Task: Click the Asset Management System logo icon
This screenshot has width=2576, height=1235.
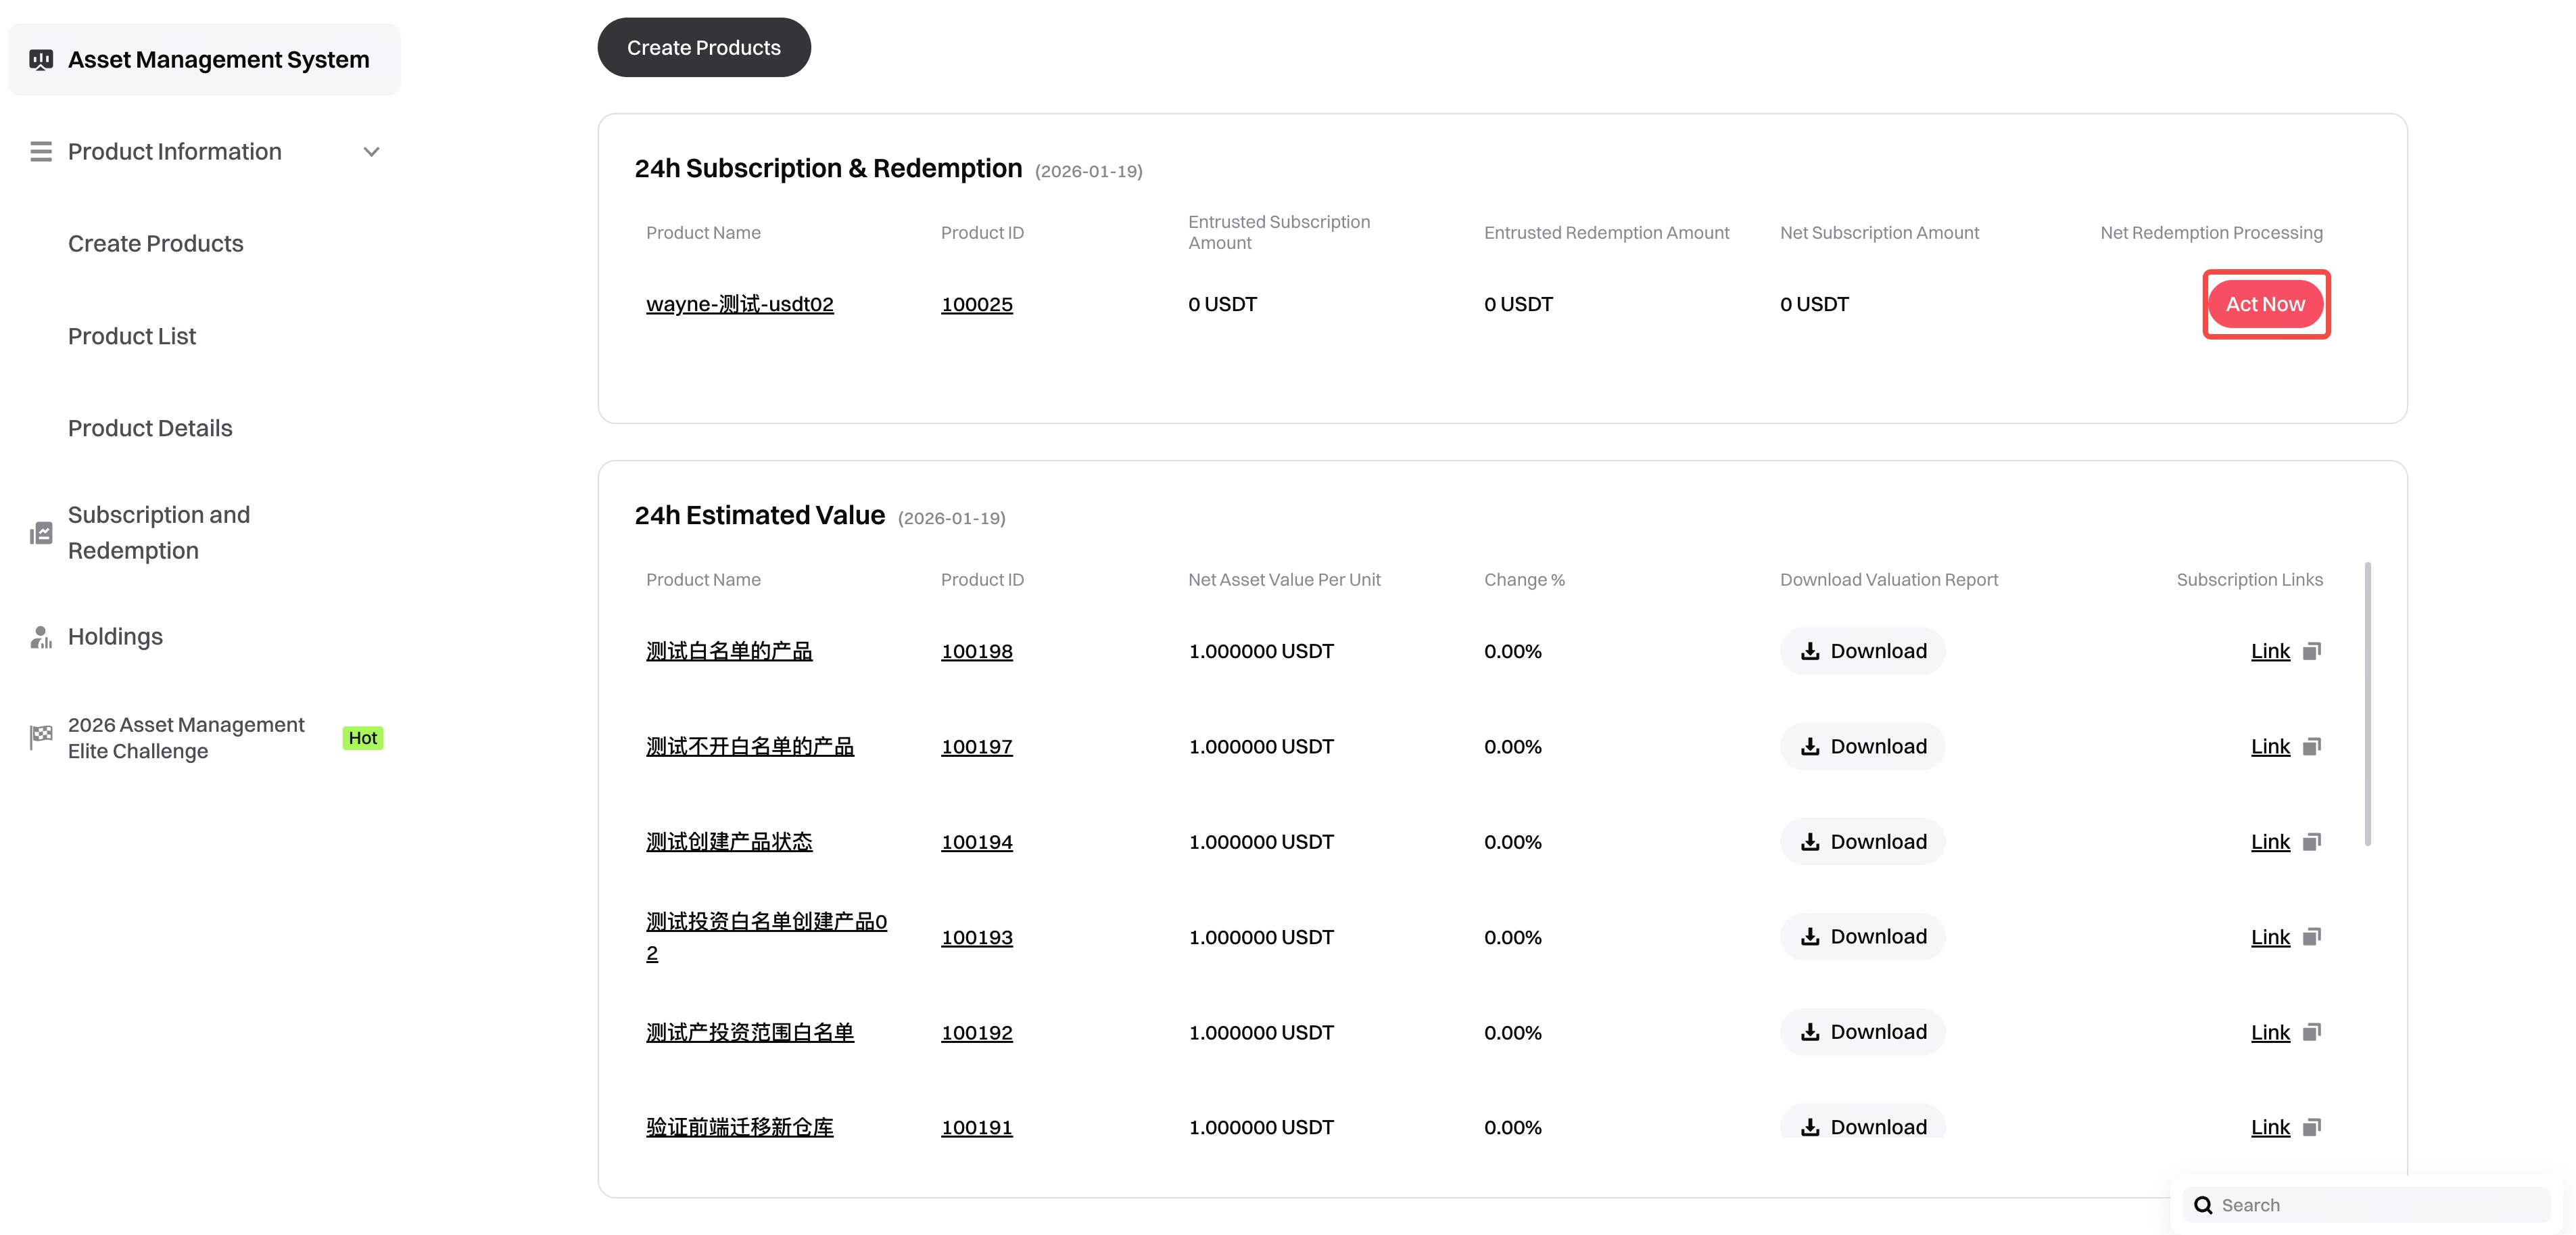Action: [41, 60]
